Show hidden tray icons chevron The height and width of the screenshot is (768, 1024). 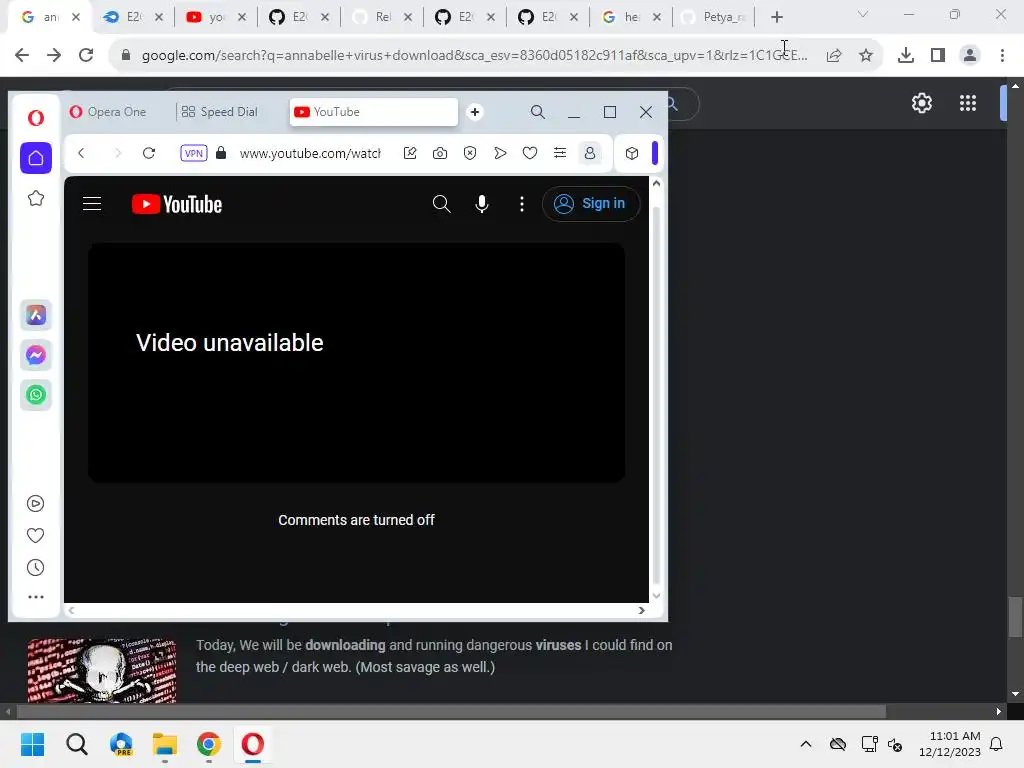tap(806, 744)
